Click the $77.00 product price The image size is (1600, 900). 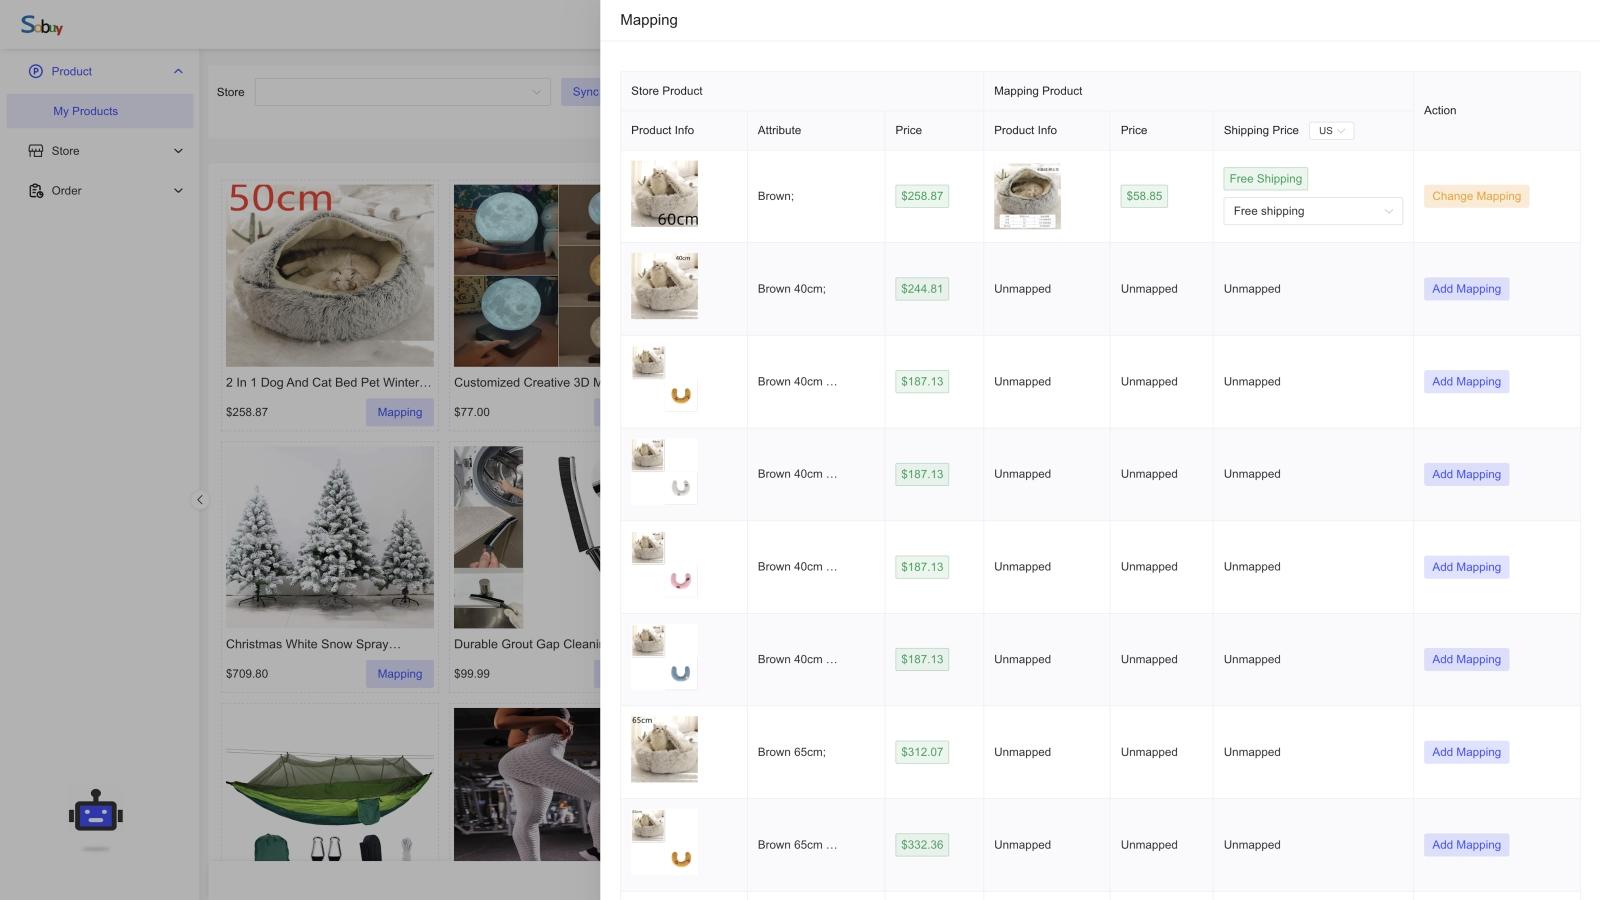(x=472, y=412)
